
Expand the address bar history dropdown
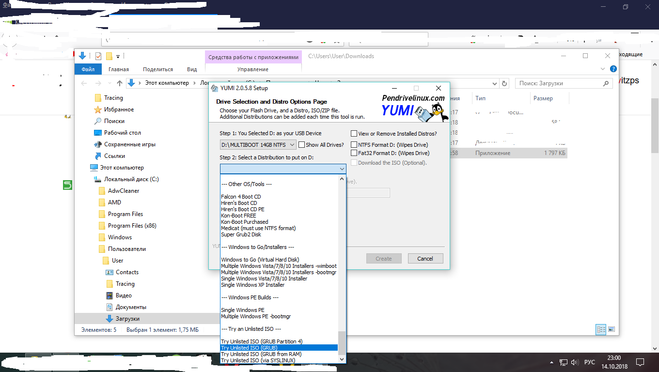coord(495,83)
